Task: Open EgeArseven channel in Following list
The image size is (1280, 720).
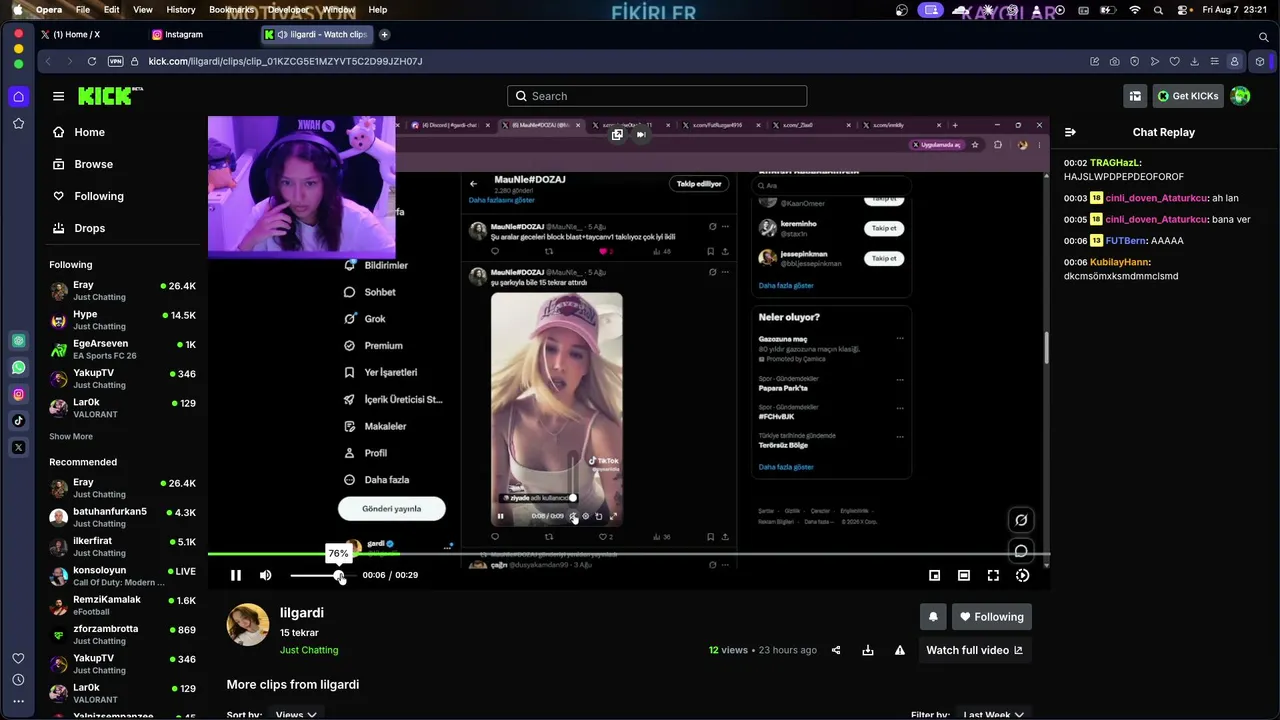Action: (x=122, y=349)
